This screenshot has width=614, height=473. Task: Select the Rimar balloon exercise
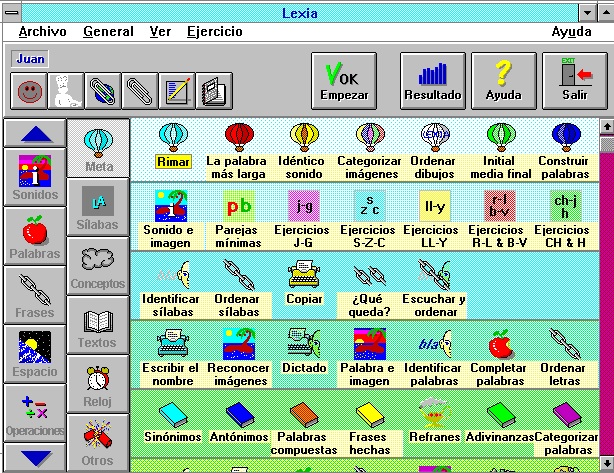click(173, 146)
